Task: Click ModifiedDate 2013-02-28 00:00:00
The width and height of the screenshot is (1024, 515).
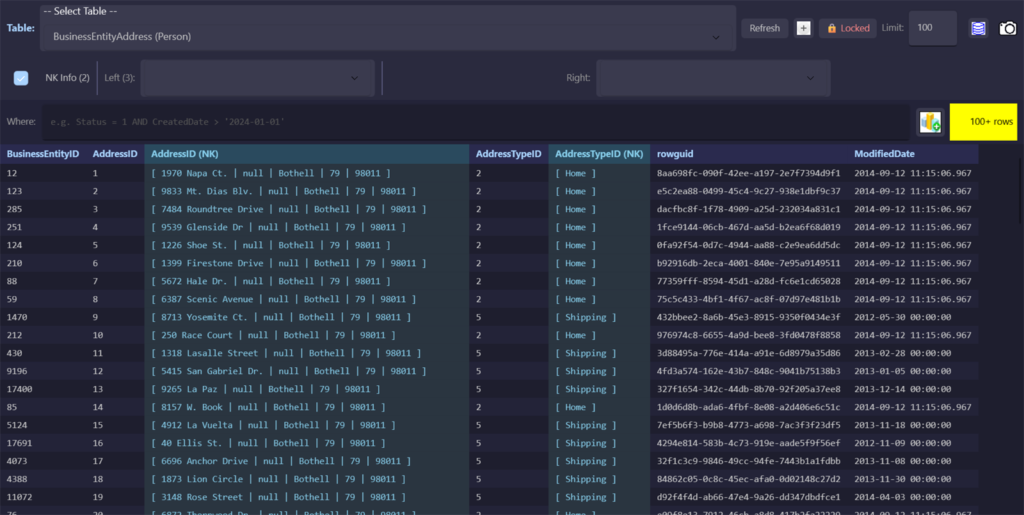Action: pyautogui.click(x=903, y=353)
